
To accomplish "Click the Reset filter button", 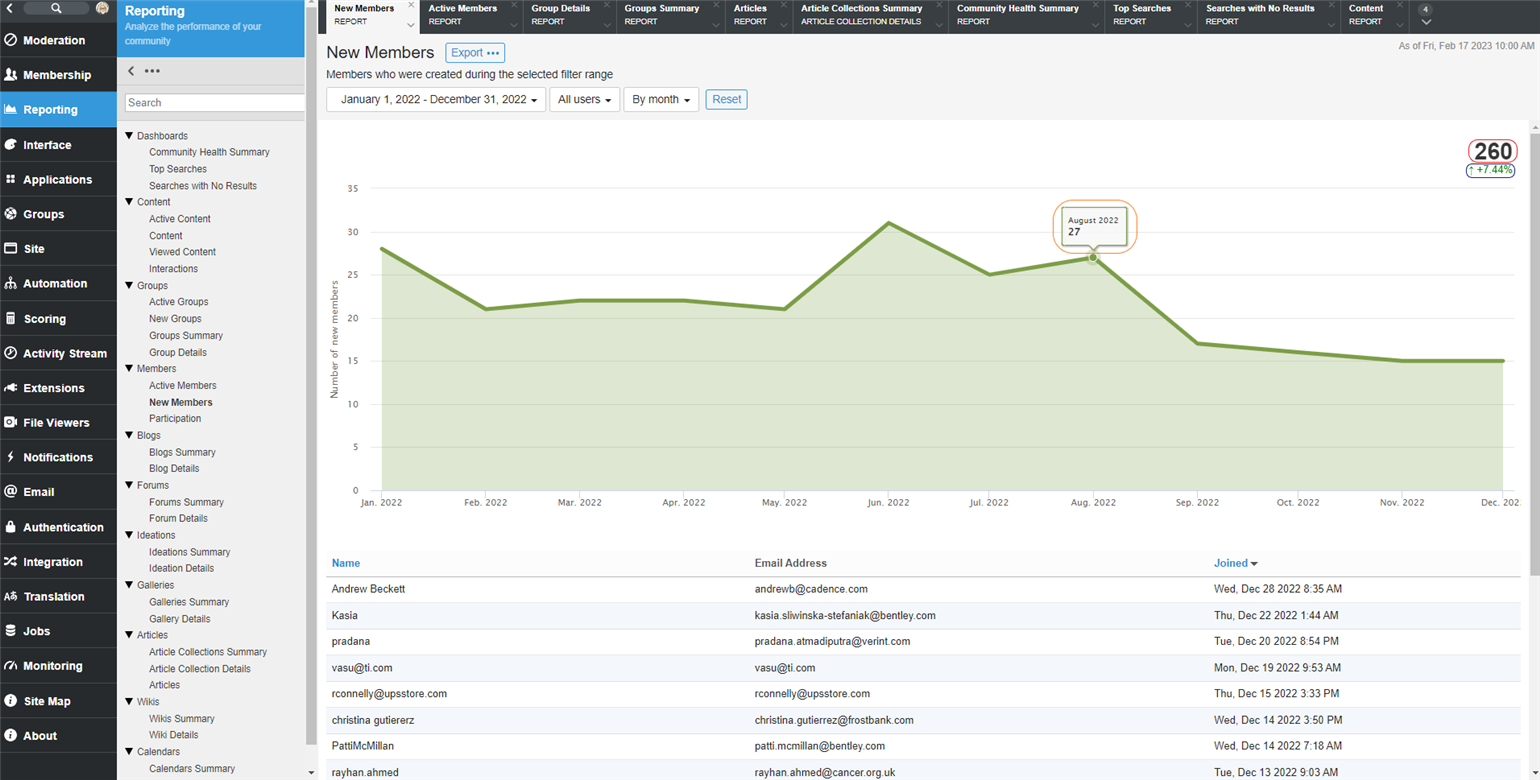I will pyautogui.click(x=727, y=100).
